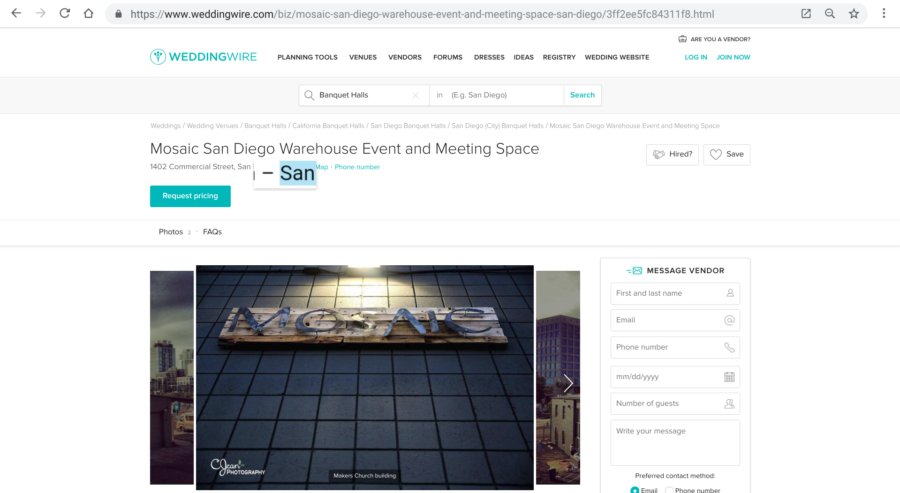Click the mm/dd/yyyy date field

click(675, 377)
